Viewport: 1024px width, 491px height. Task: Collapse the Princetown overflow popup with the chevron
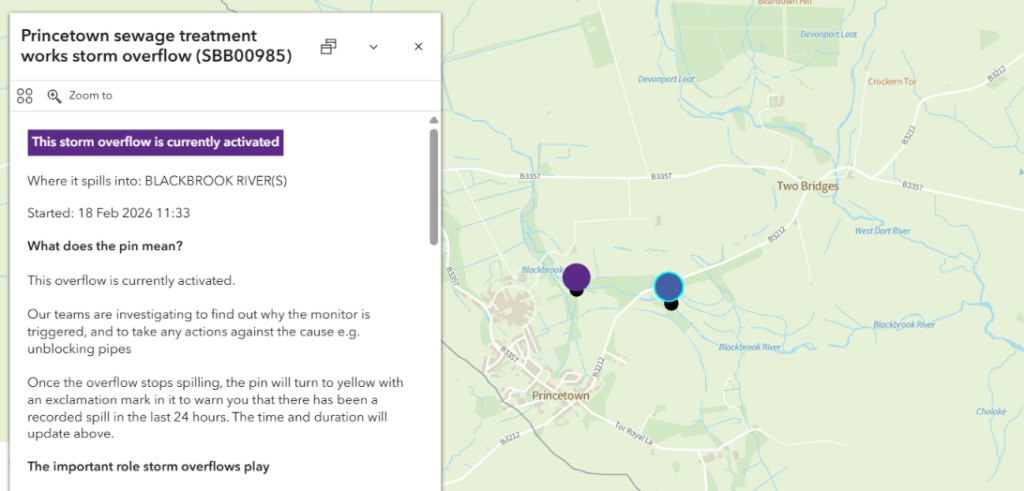coord(373,47)
